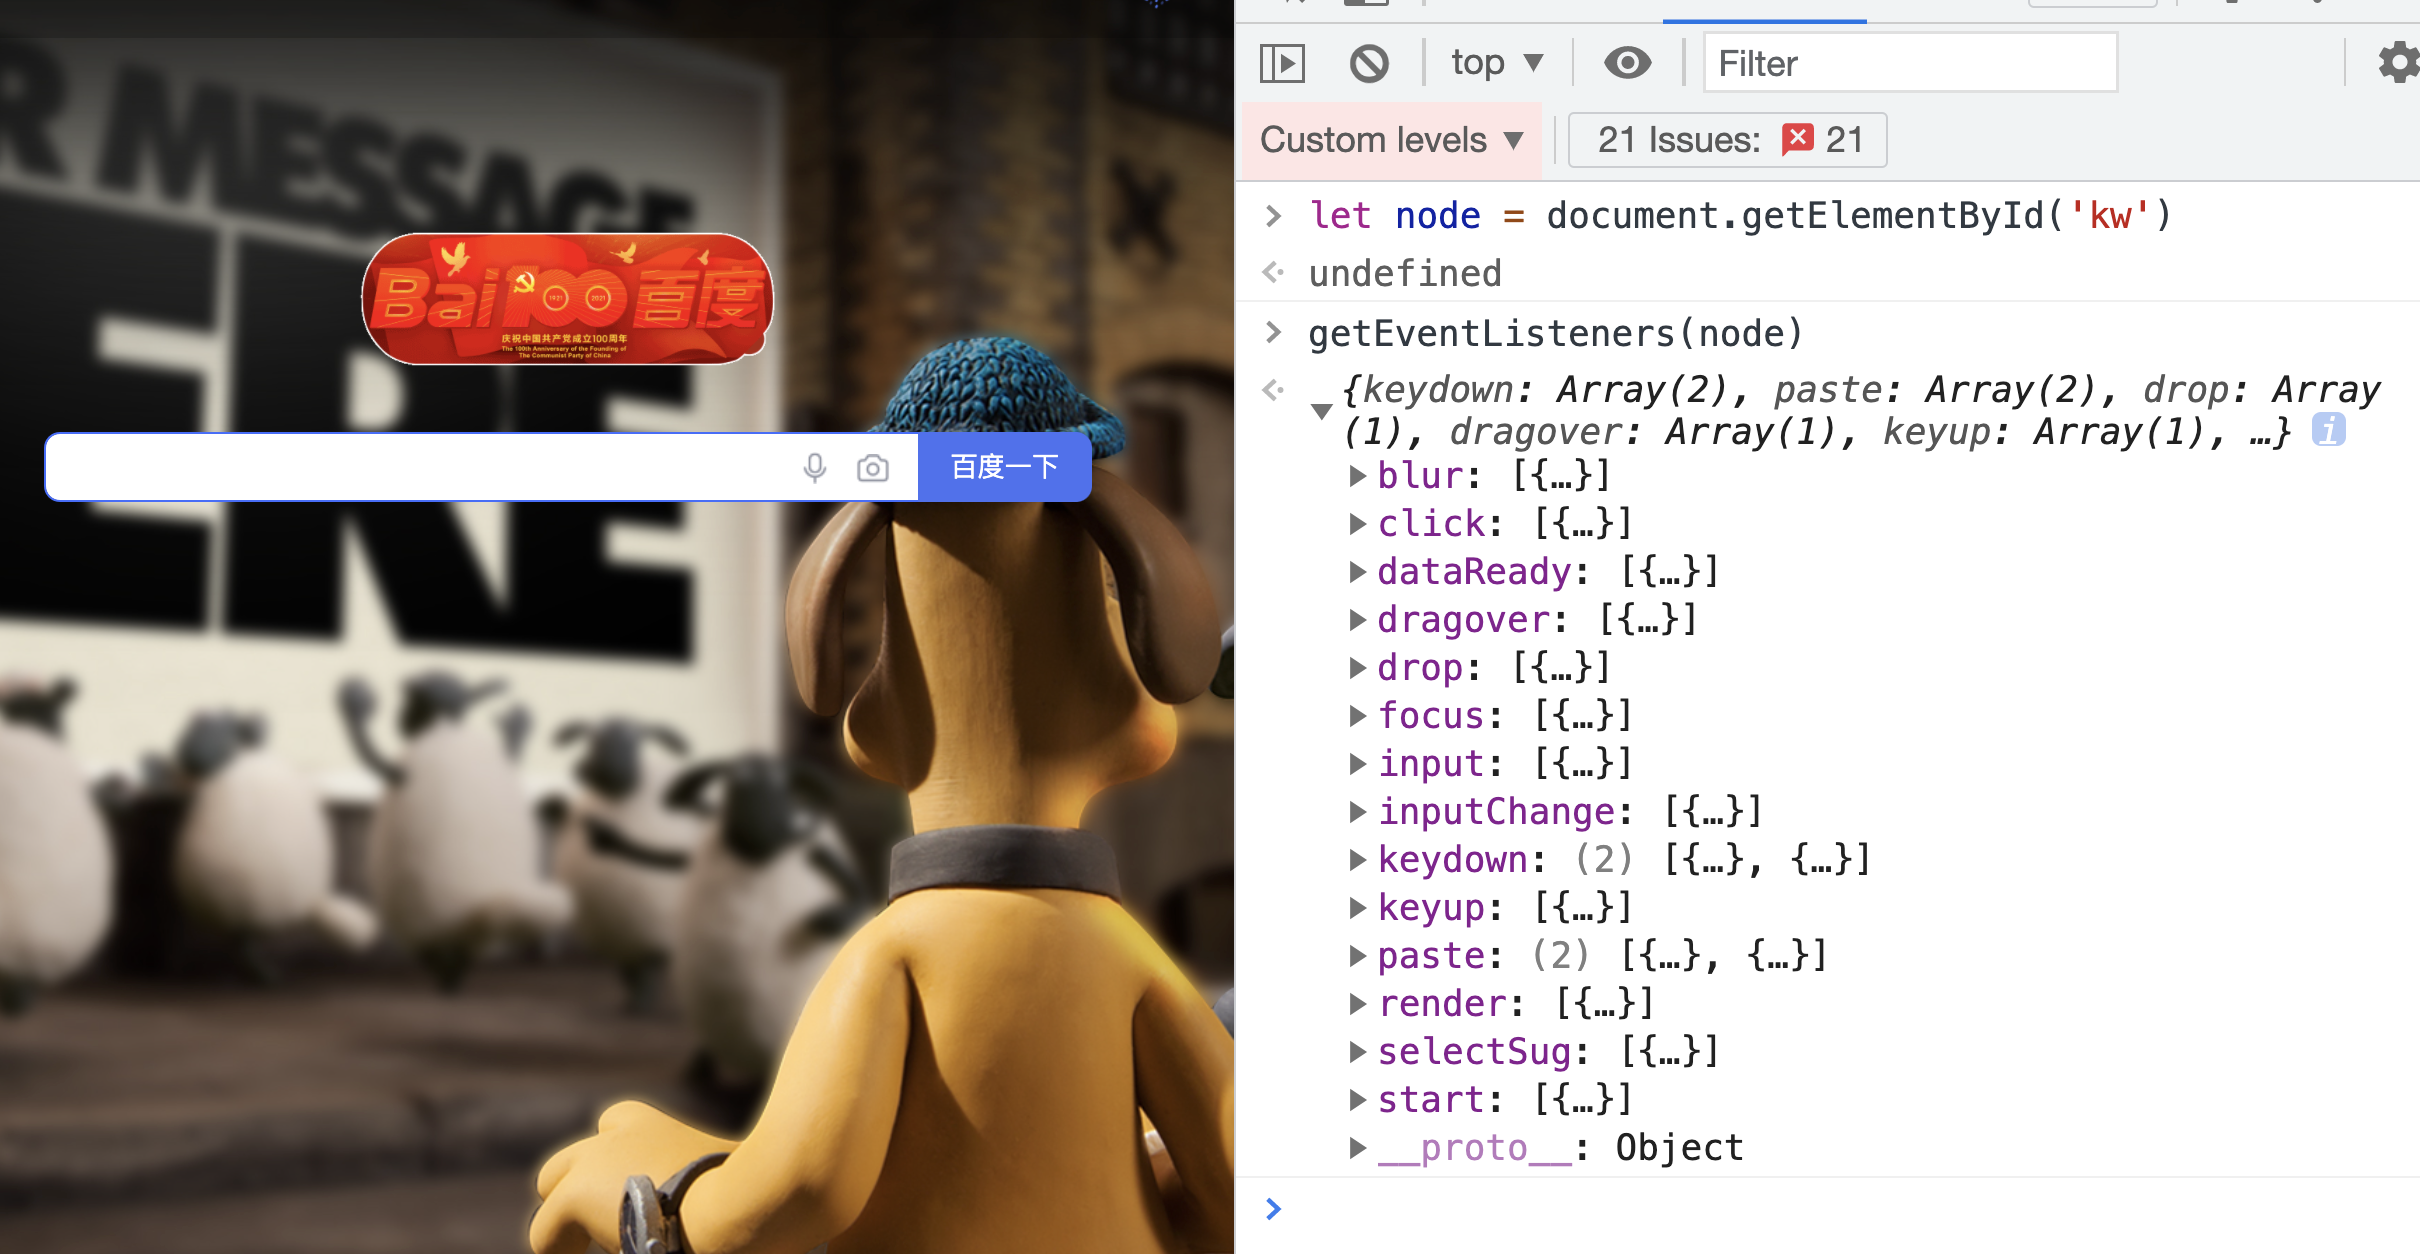Click the 21 Issues button

coord(1727,140)
